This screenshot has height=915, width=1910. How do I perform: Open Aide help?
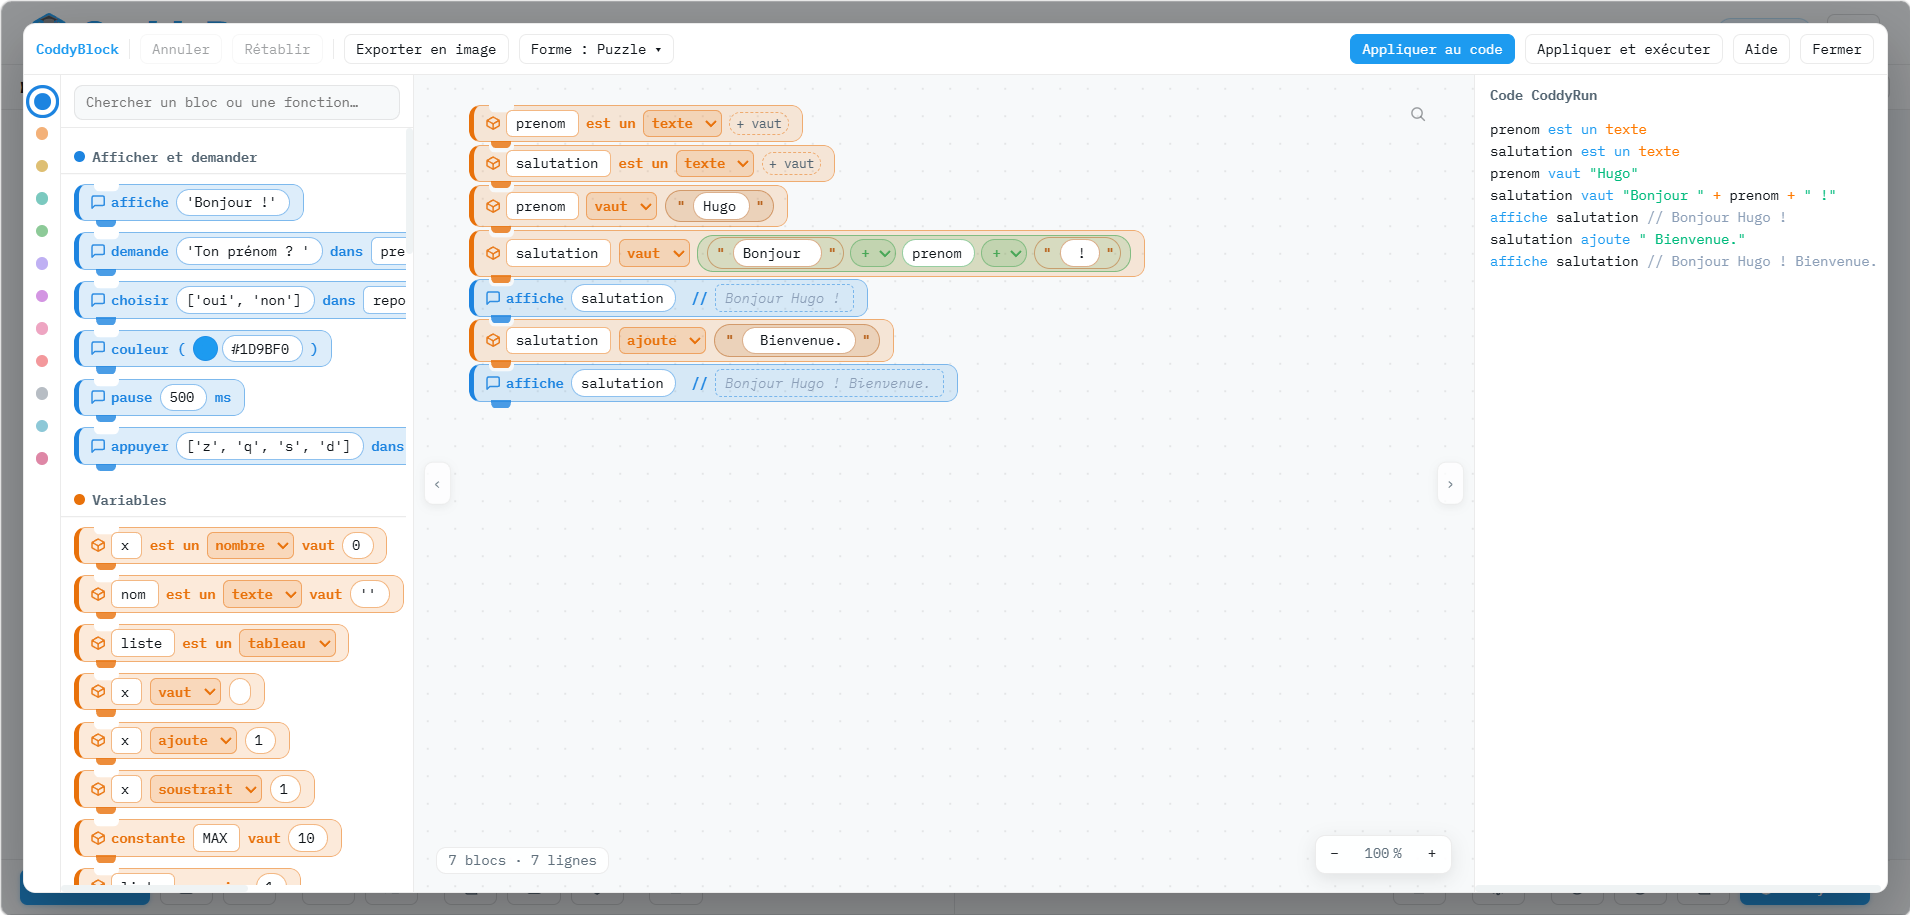(x=1761, y=49)
